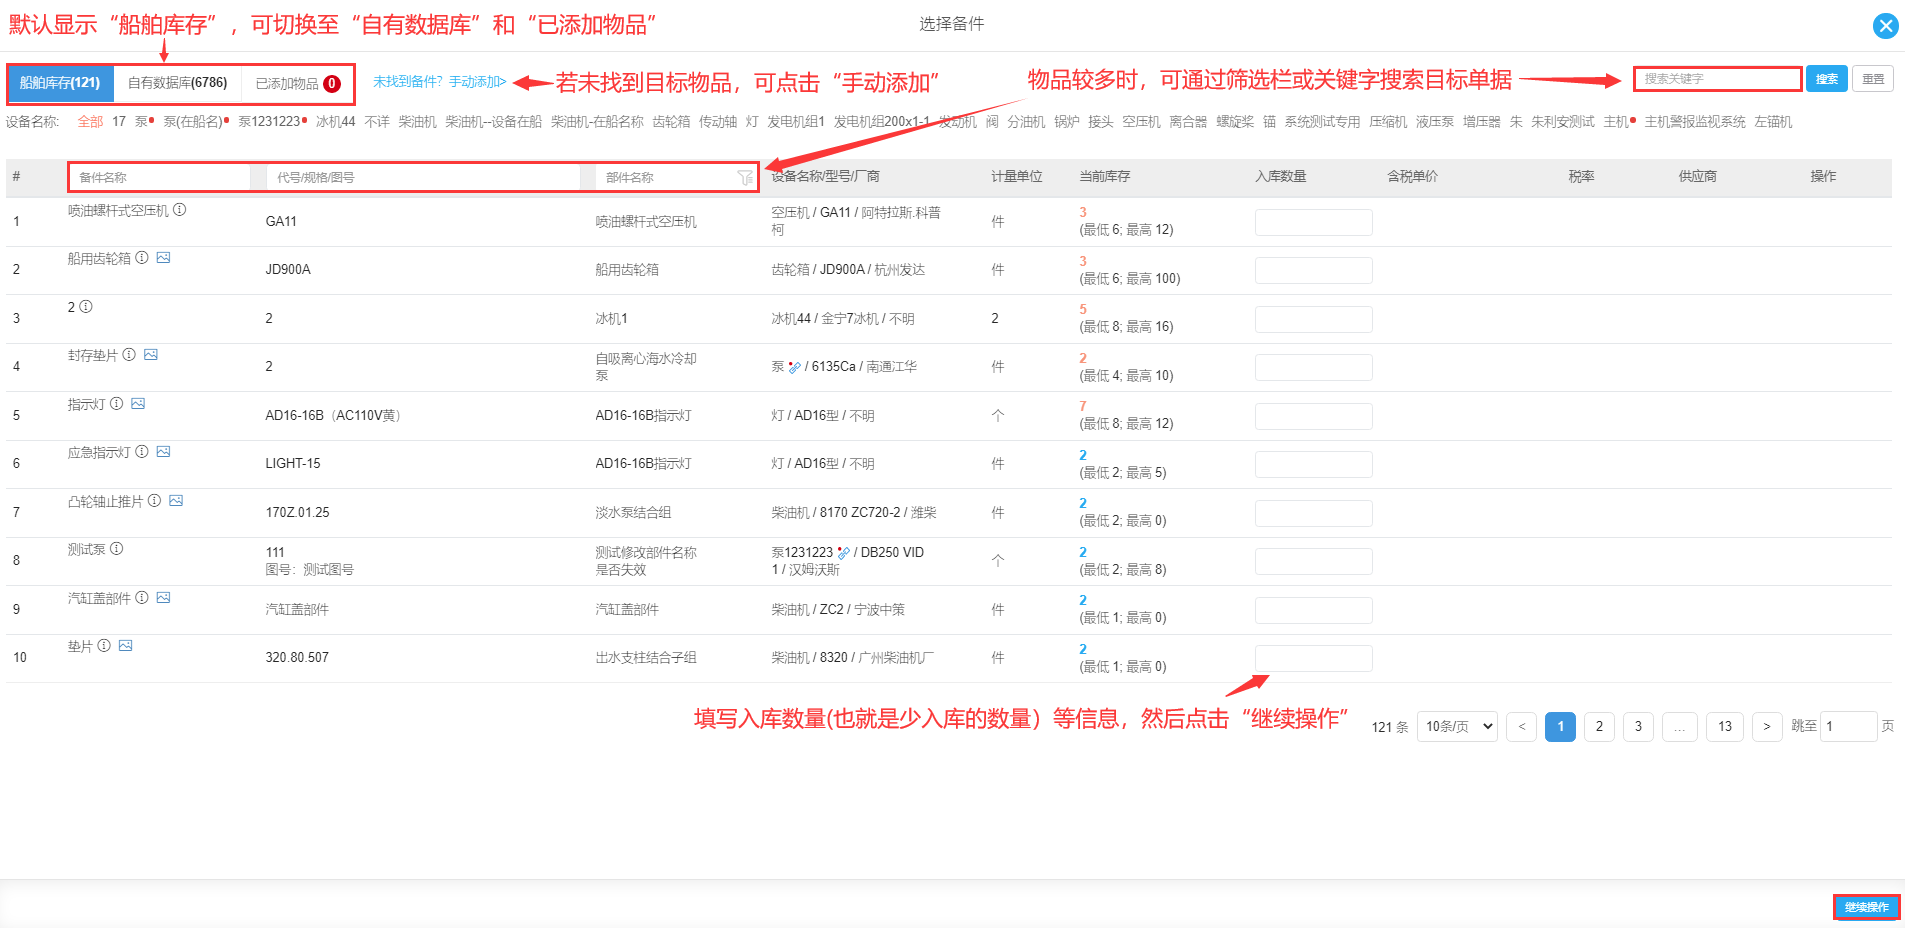This screenshot has height=928, width=1905.
Task: View image of 指示灯 in row 5
Action: click(x=138, y=404)
